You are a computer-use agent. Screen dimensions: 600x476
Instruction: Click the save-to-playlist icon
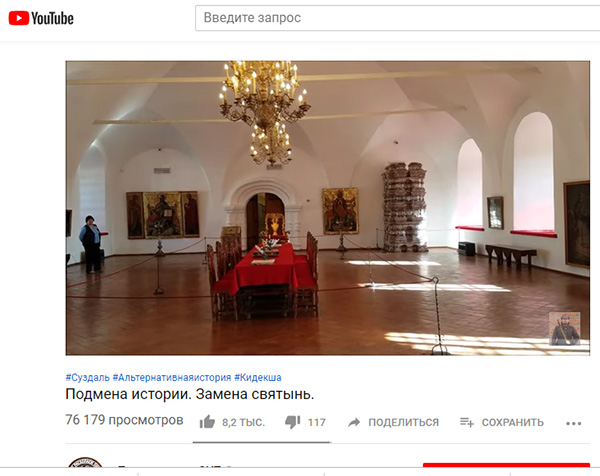click(x=467, y=422)
